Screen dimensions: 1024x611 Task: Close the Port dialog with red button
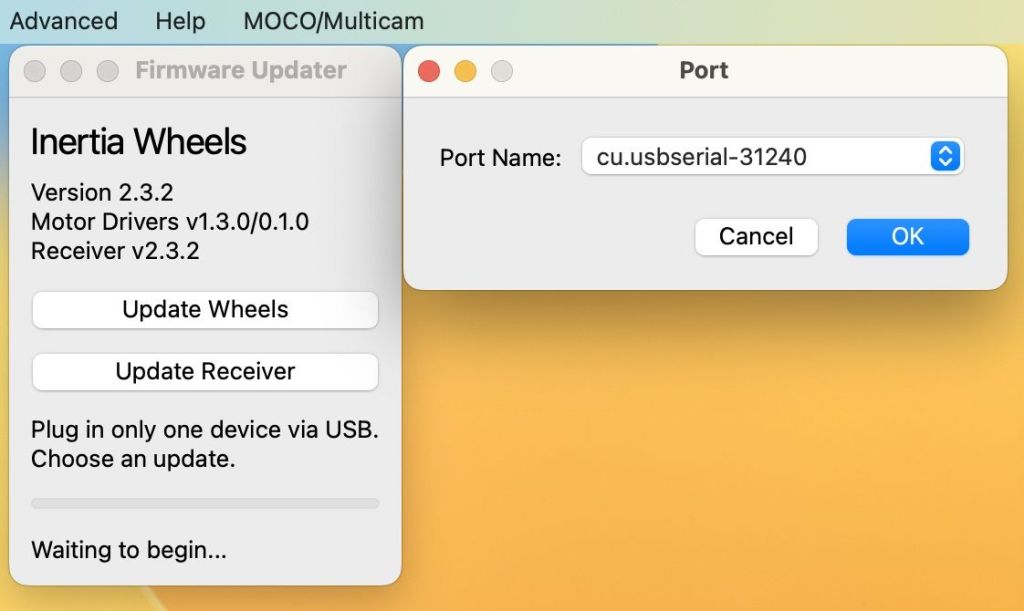428,70
